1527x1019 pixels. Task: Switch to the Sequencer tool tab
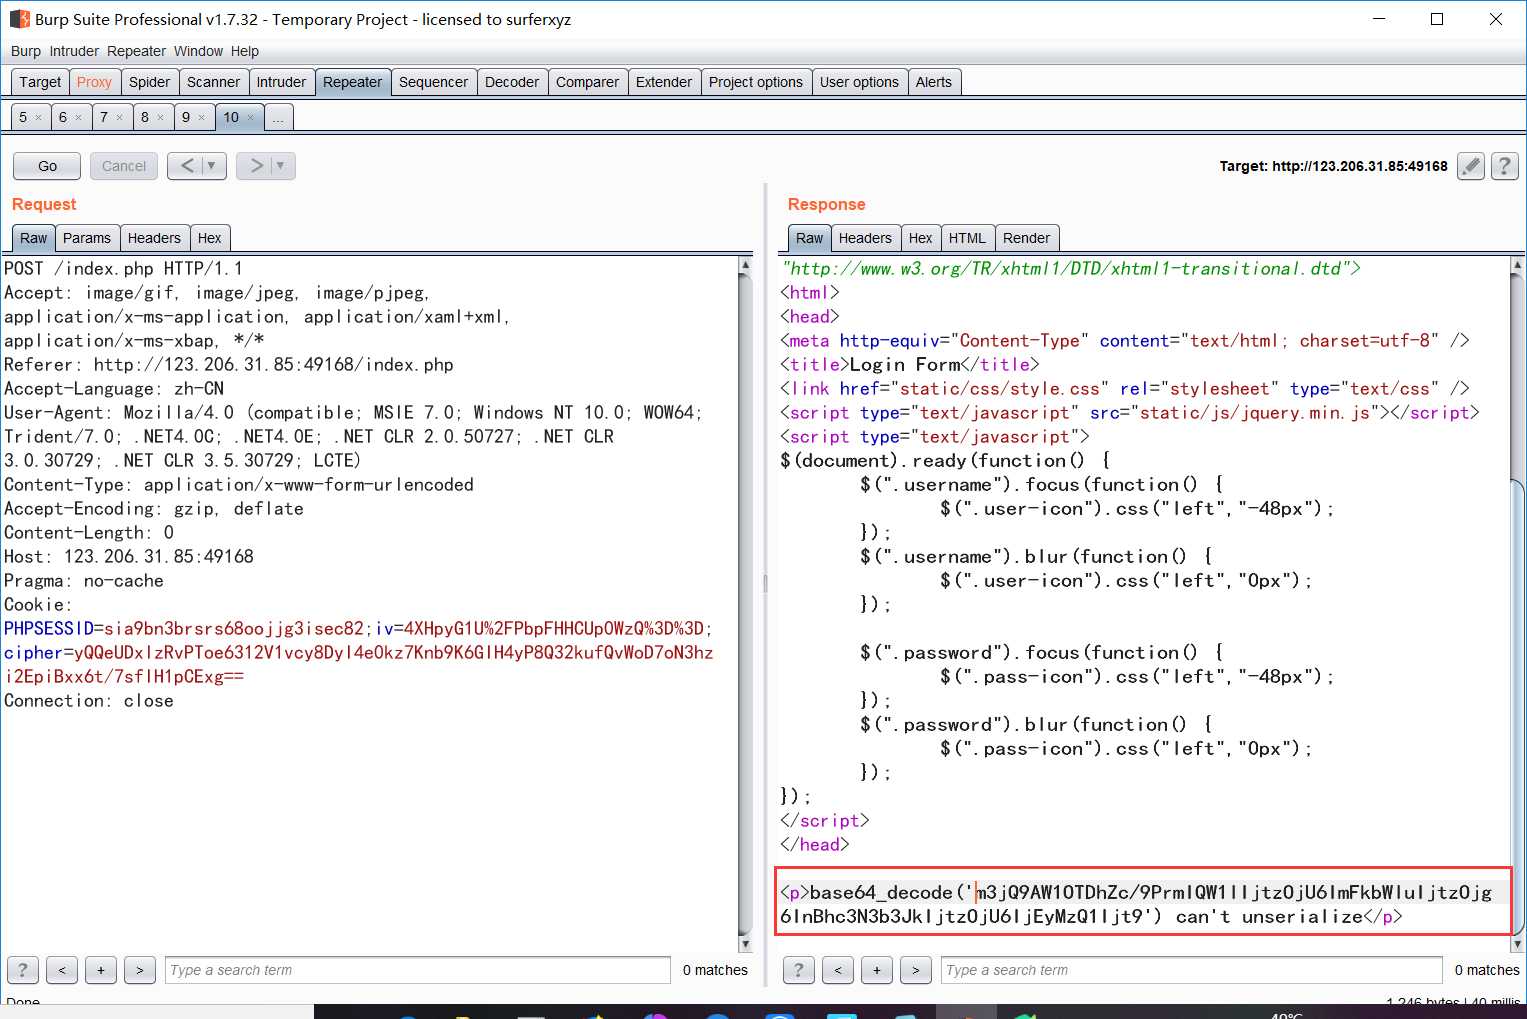433,82
